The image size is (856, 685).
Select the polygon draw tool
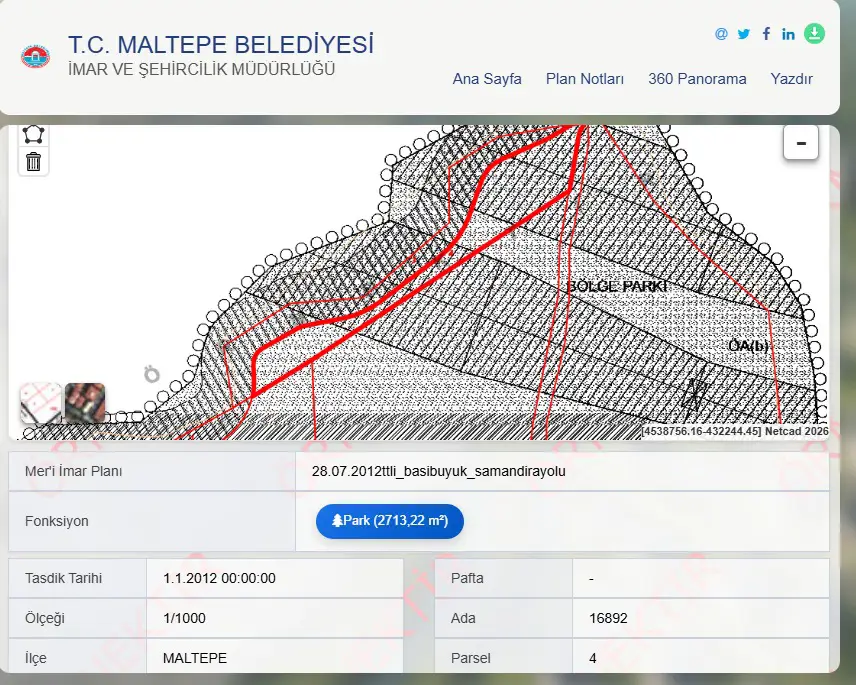34,134
